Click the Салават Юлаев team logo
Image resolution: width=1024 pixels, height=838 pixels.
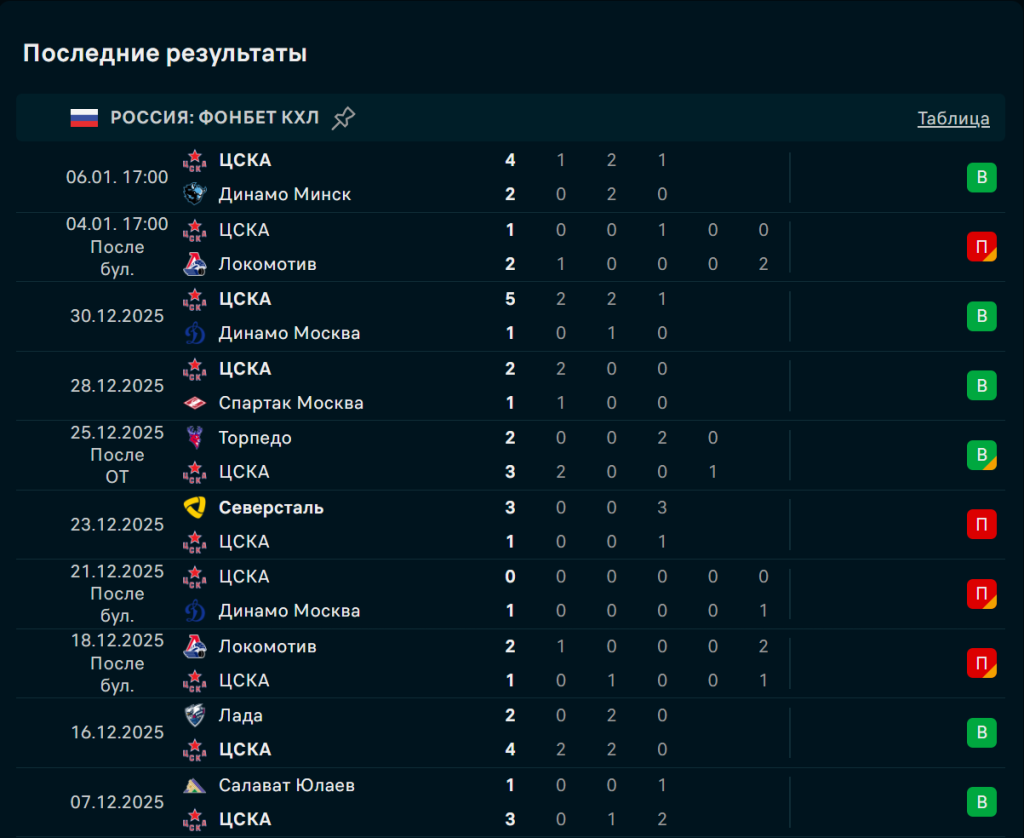tap(194, 785)
